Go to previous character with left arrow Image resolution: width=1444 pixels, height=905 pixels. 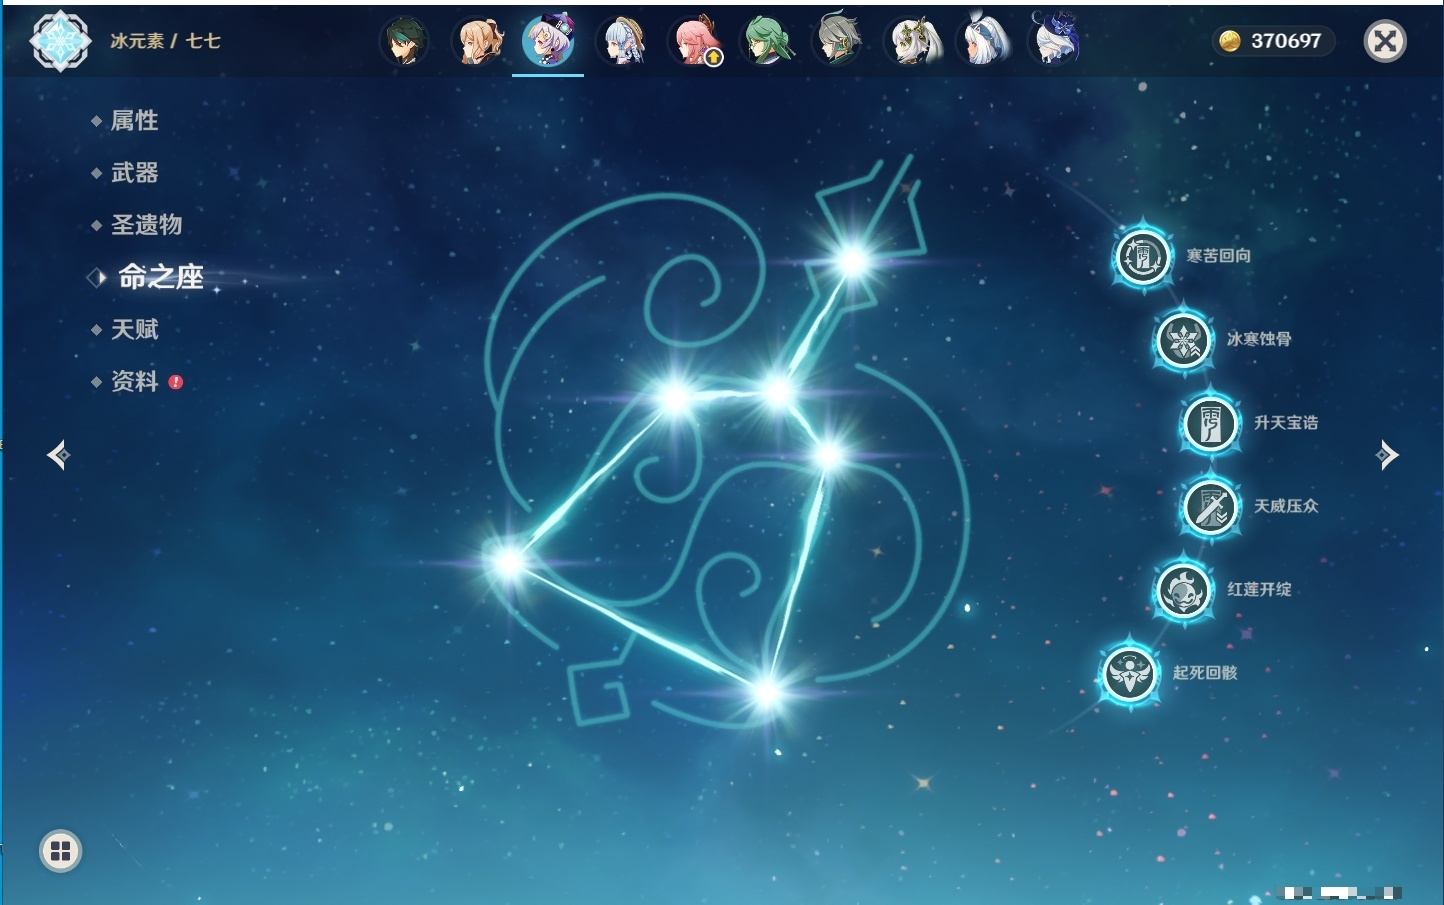59,455
